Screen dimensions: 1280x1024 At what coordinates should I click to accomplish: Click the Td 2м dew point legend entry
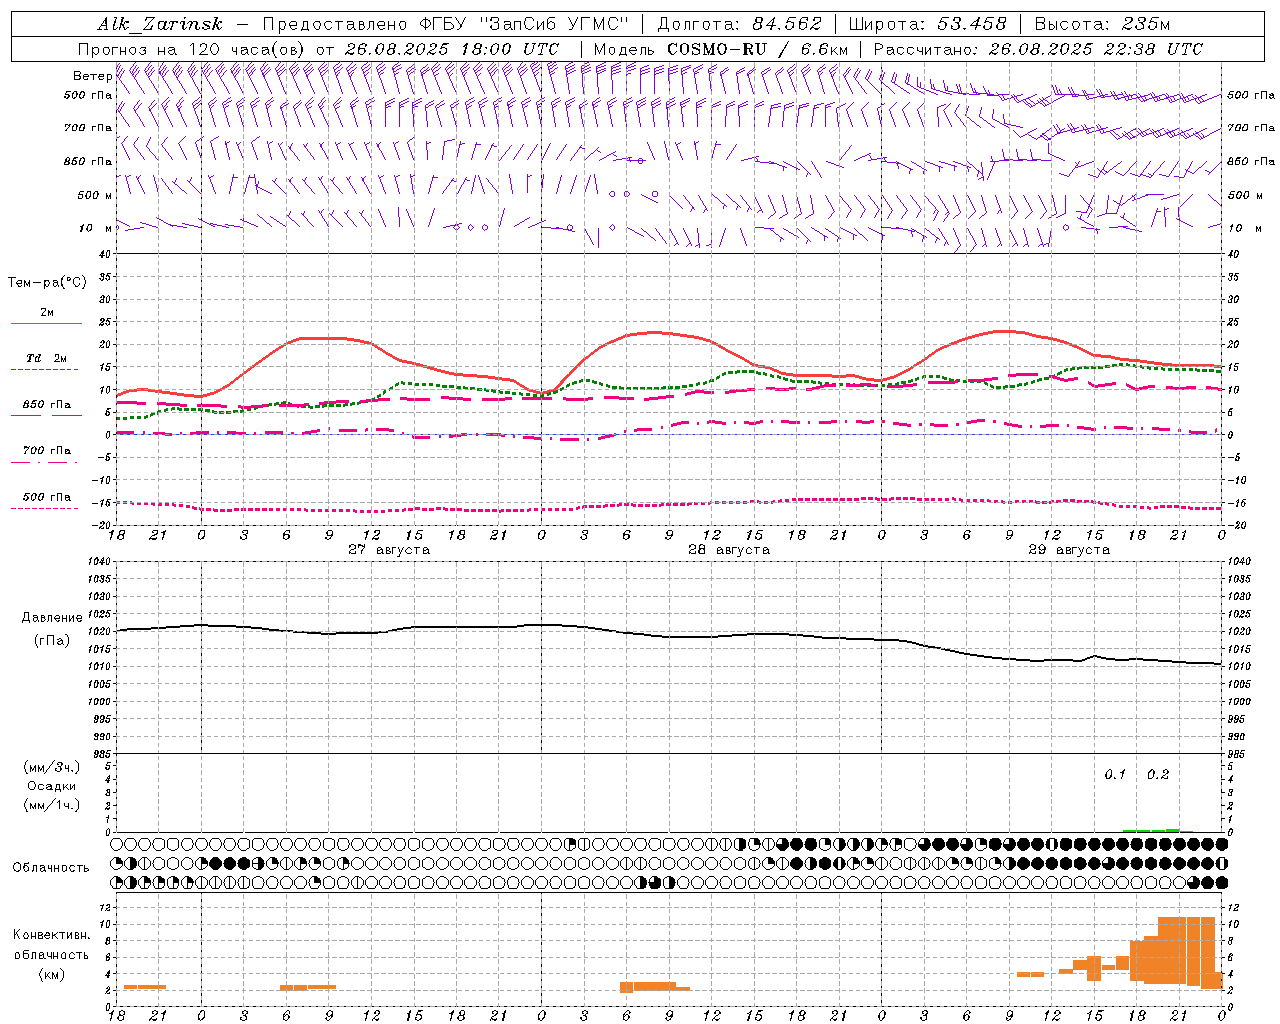click(46, 358)
